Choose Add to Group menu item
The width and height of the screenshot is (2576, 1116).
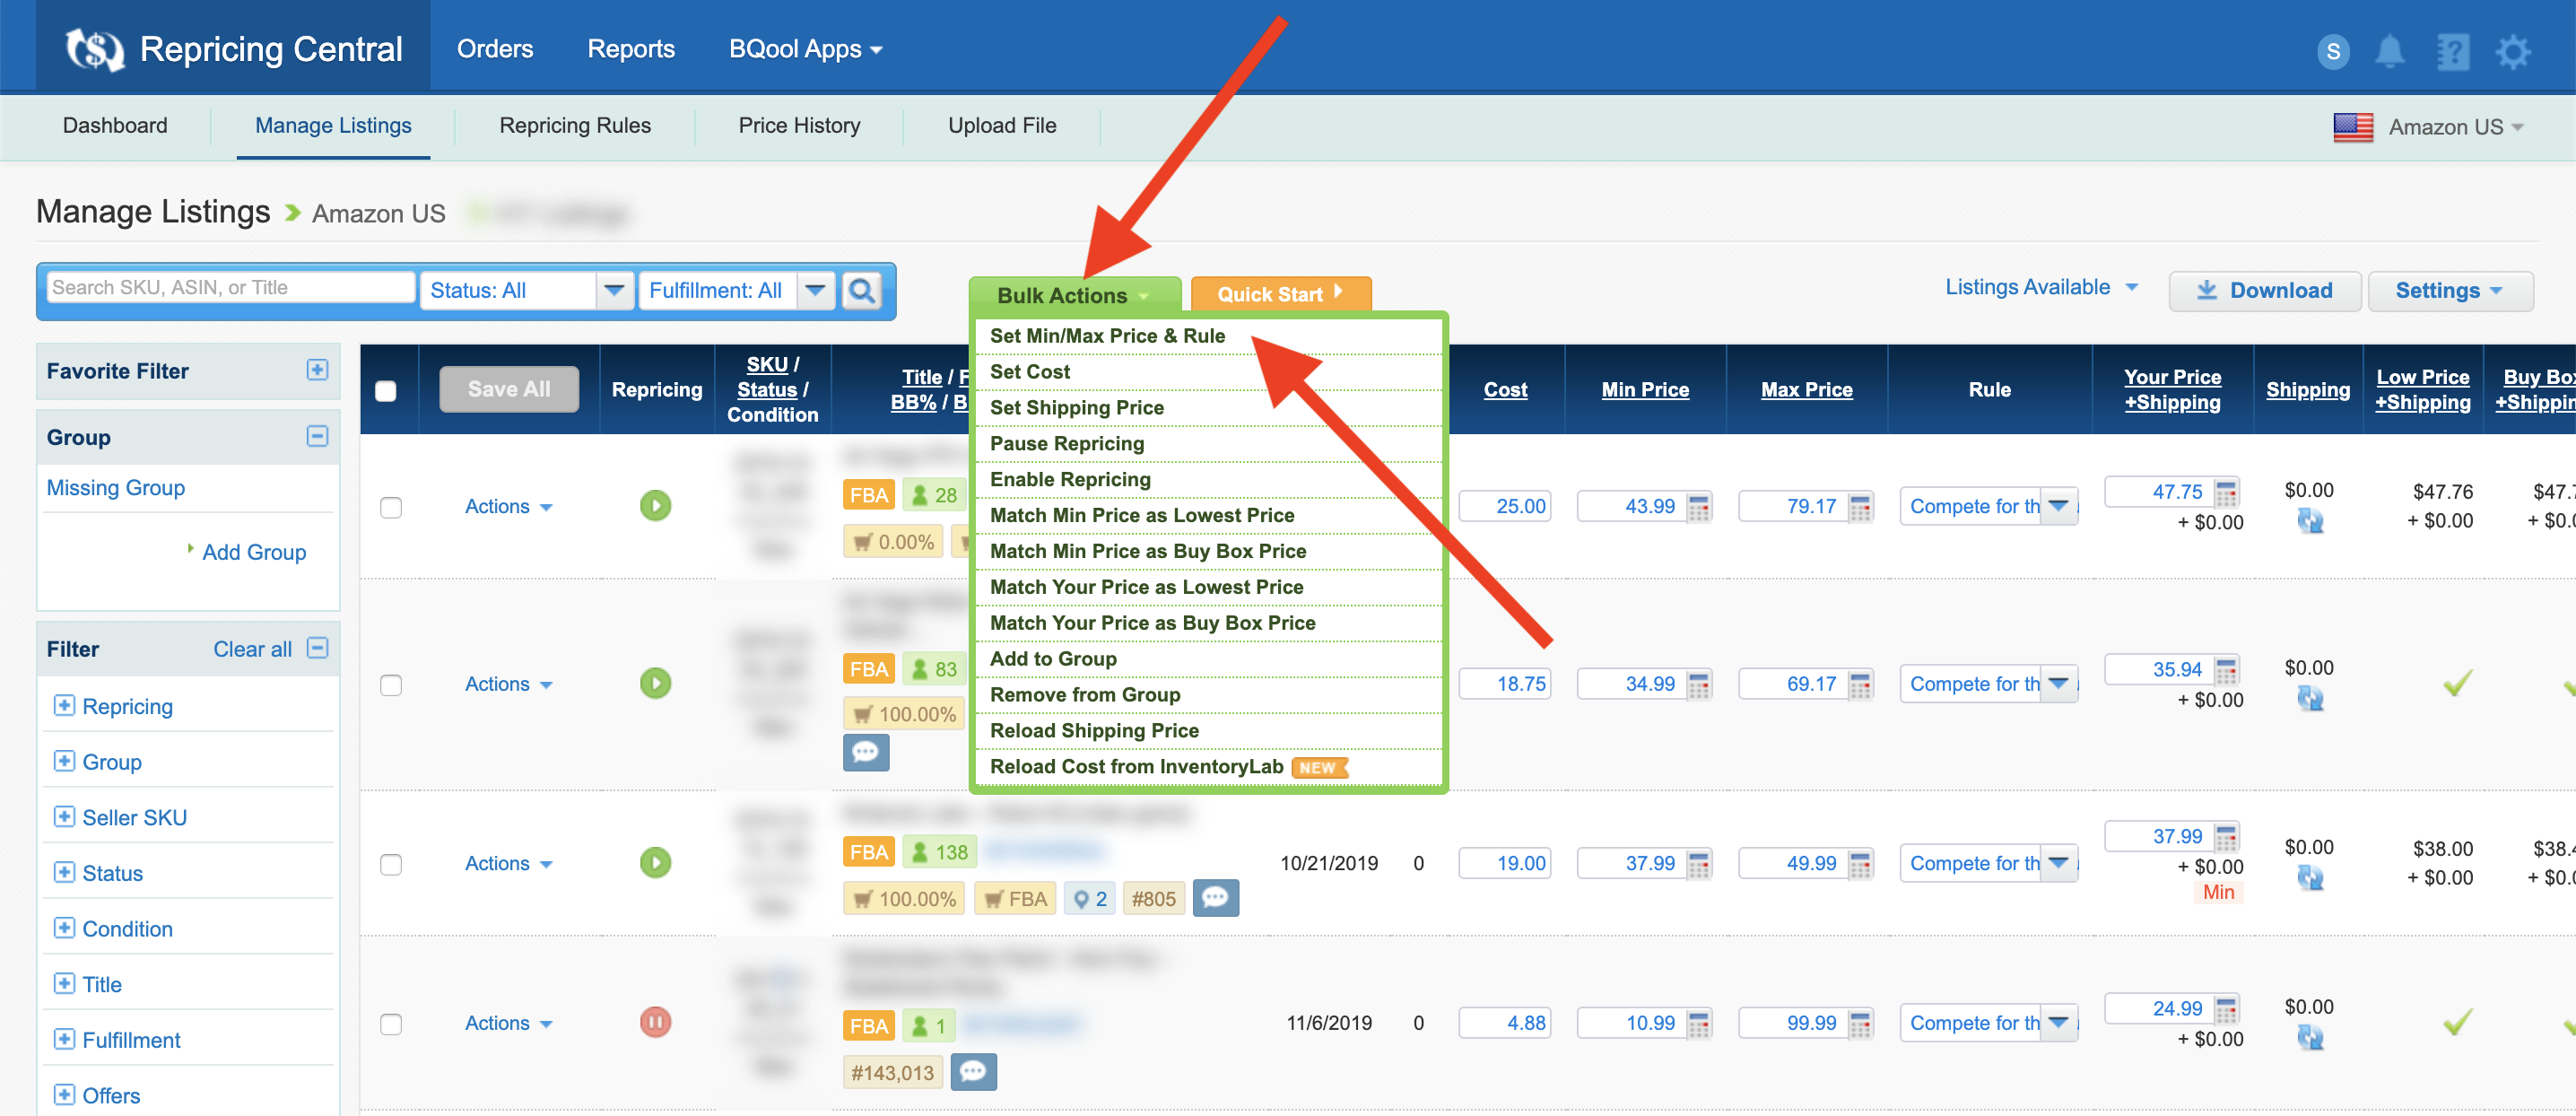coord(1208,659)
